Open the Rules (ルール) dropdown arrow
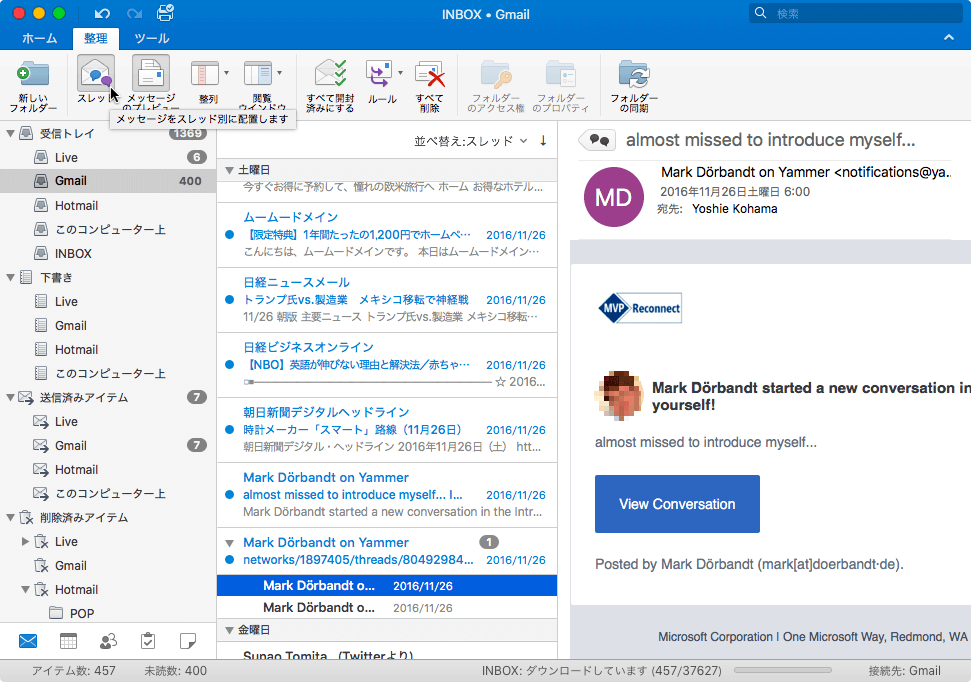 pos(400,73)
